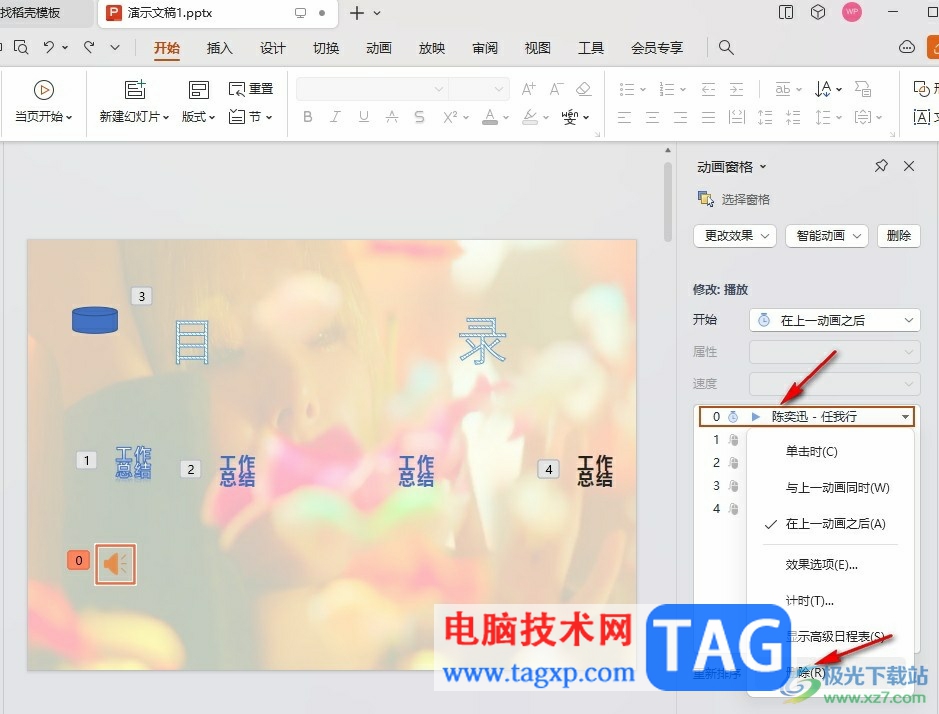Image resolution: width=939 pixels, height=714 pixels.
Task: Close the animation pane
Action: click(908, 166)
